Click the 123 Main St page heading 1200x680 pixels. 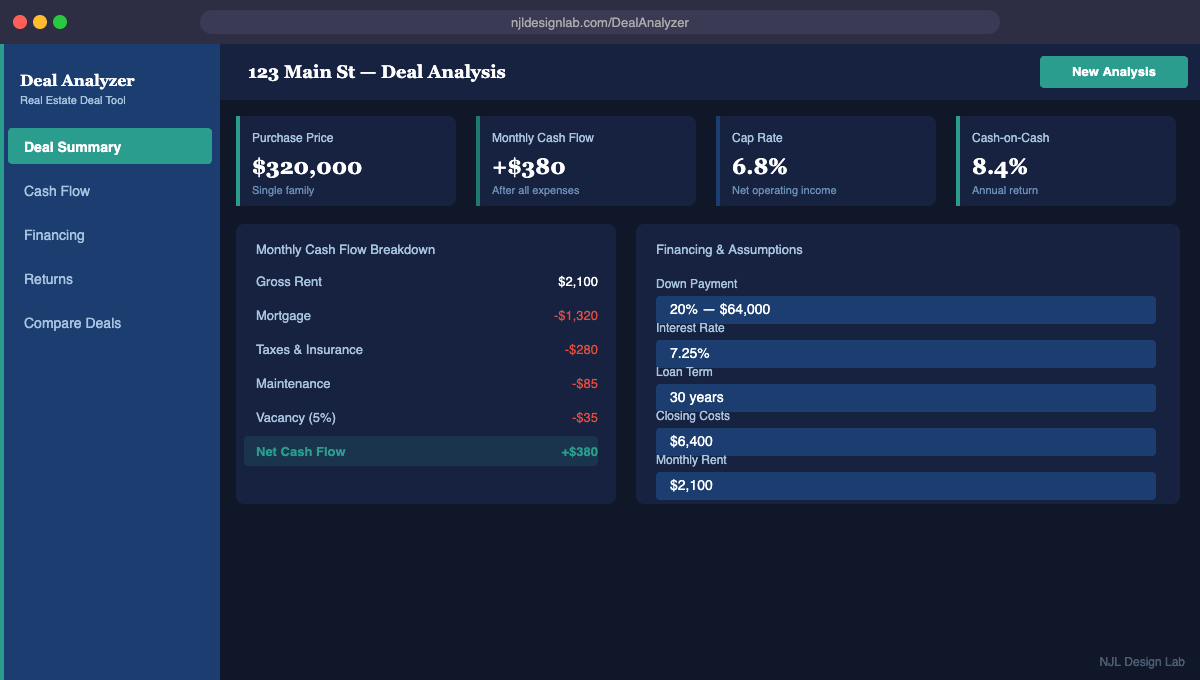point(377,72)
